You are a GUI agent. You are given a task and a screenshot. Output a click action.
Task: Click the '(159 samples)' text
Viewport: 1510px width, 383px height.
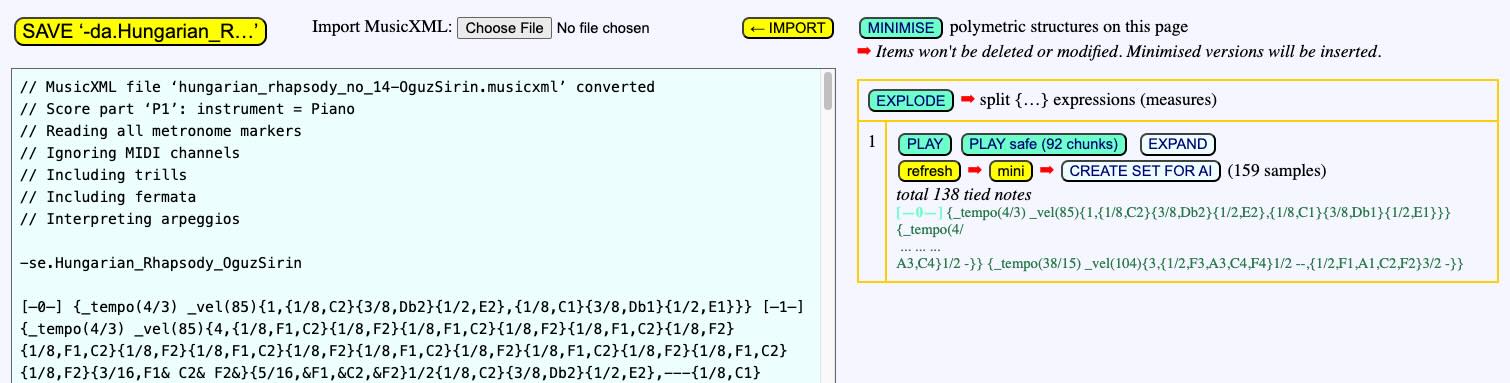coord(1276,171)
